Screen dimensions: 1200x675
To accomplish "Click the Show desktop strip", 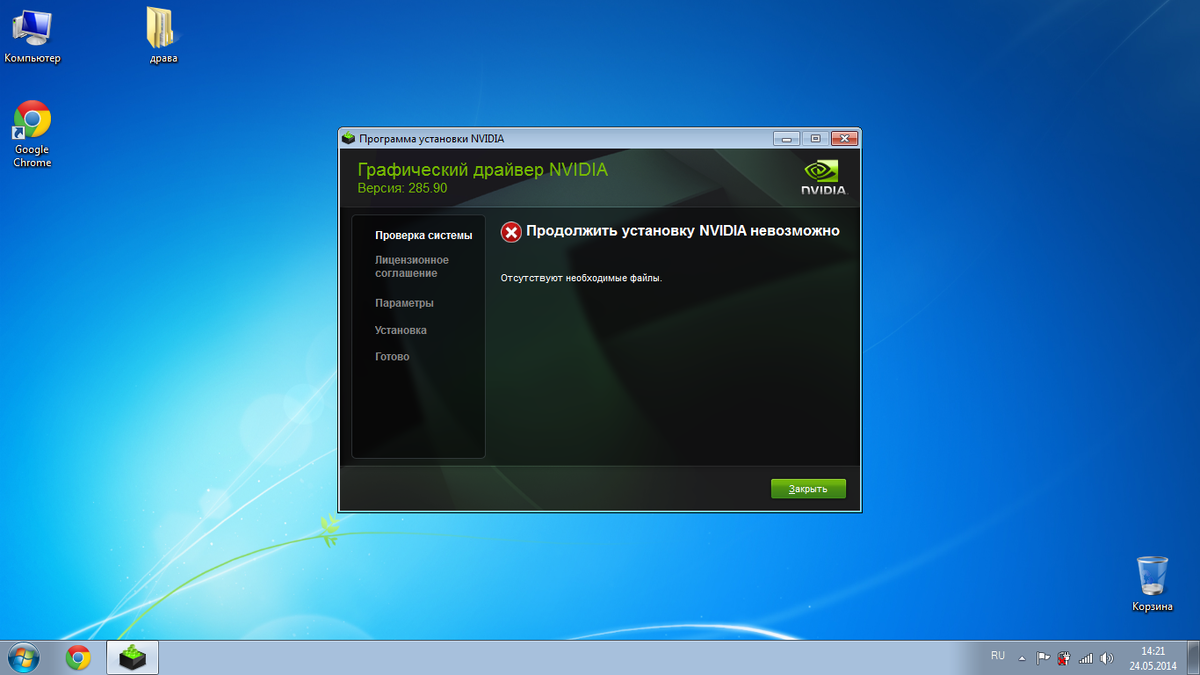I will 1192,657.
